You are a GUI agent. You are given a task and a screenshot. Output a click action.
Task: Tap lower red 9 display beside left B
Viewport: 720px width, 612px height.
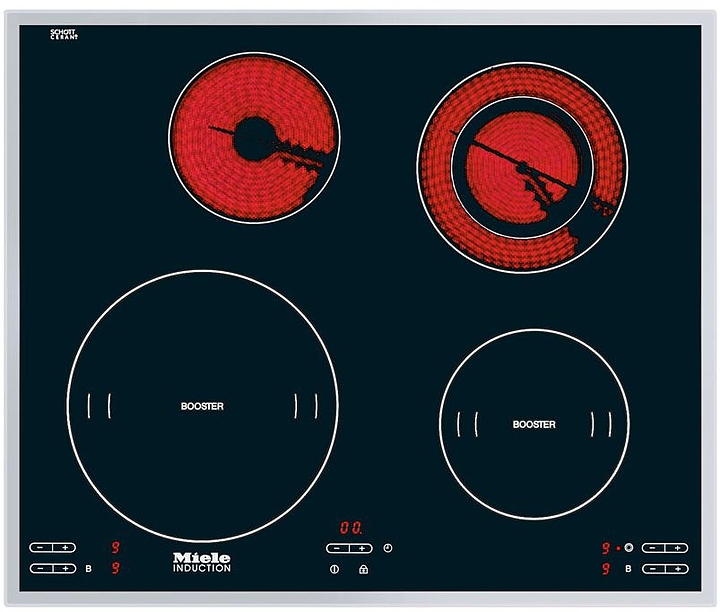115,568
